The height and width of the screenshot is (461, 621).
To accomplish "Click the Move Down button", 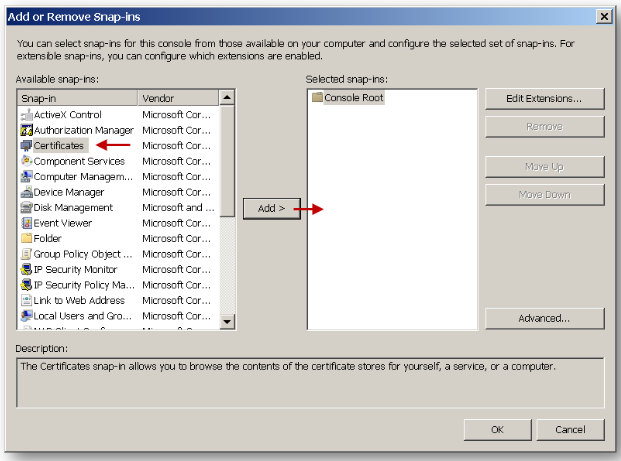I will click(x=545, y=194).
